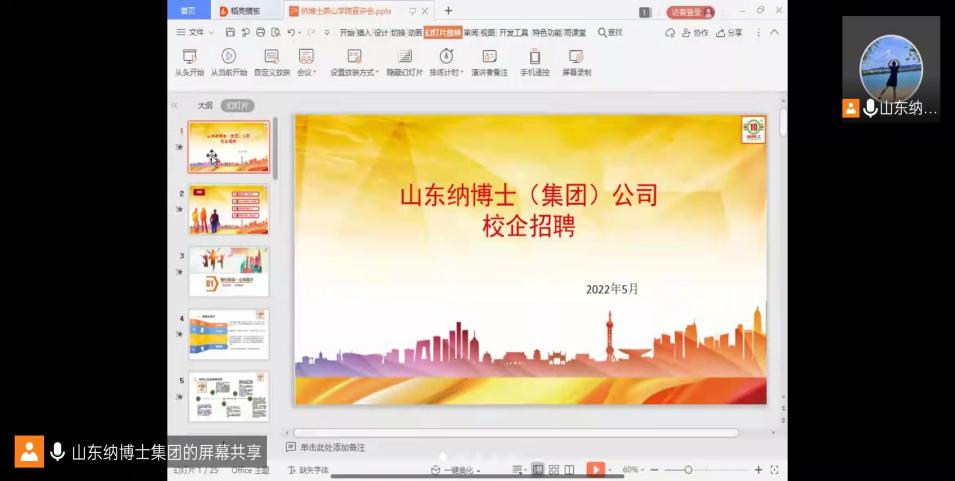955x481 pixels.
Task: Open phone remote control (手机遥控)
Action: pyautogui.click(x=535, y=62)
